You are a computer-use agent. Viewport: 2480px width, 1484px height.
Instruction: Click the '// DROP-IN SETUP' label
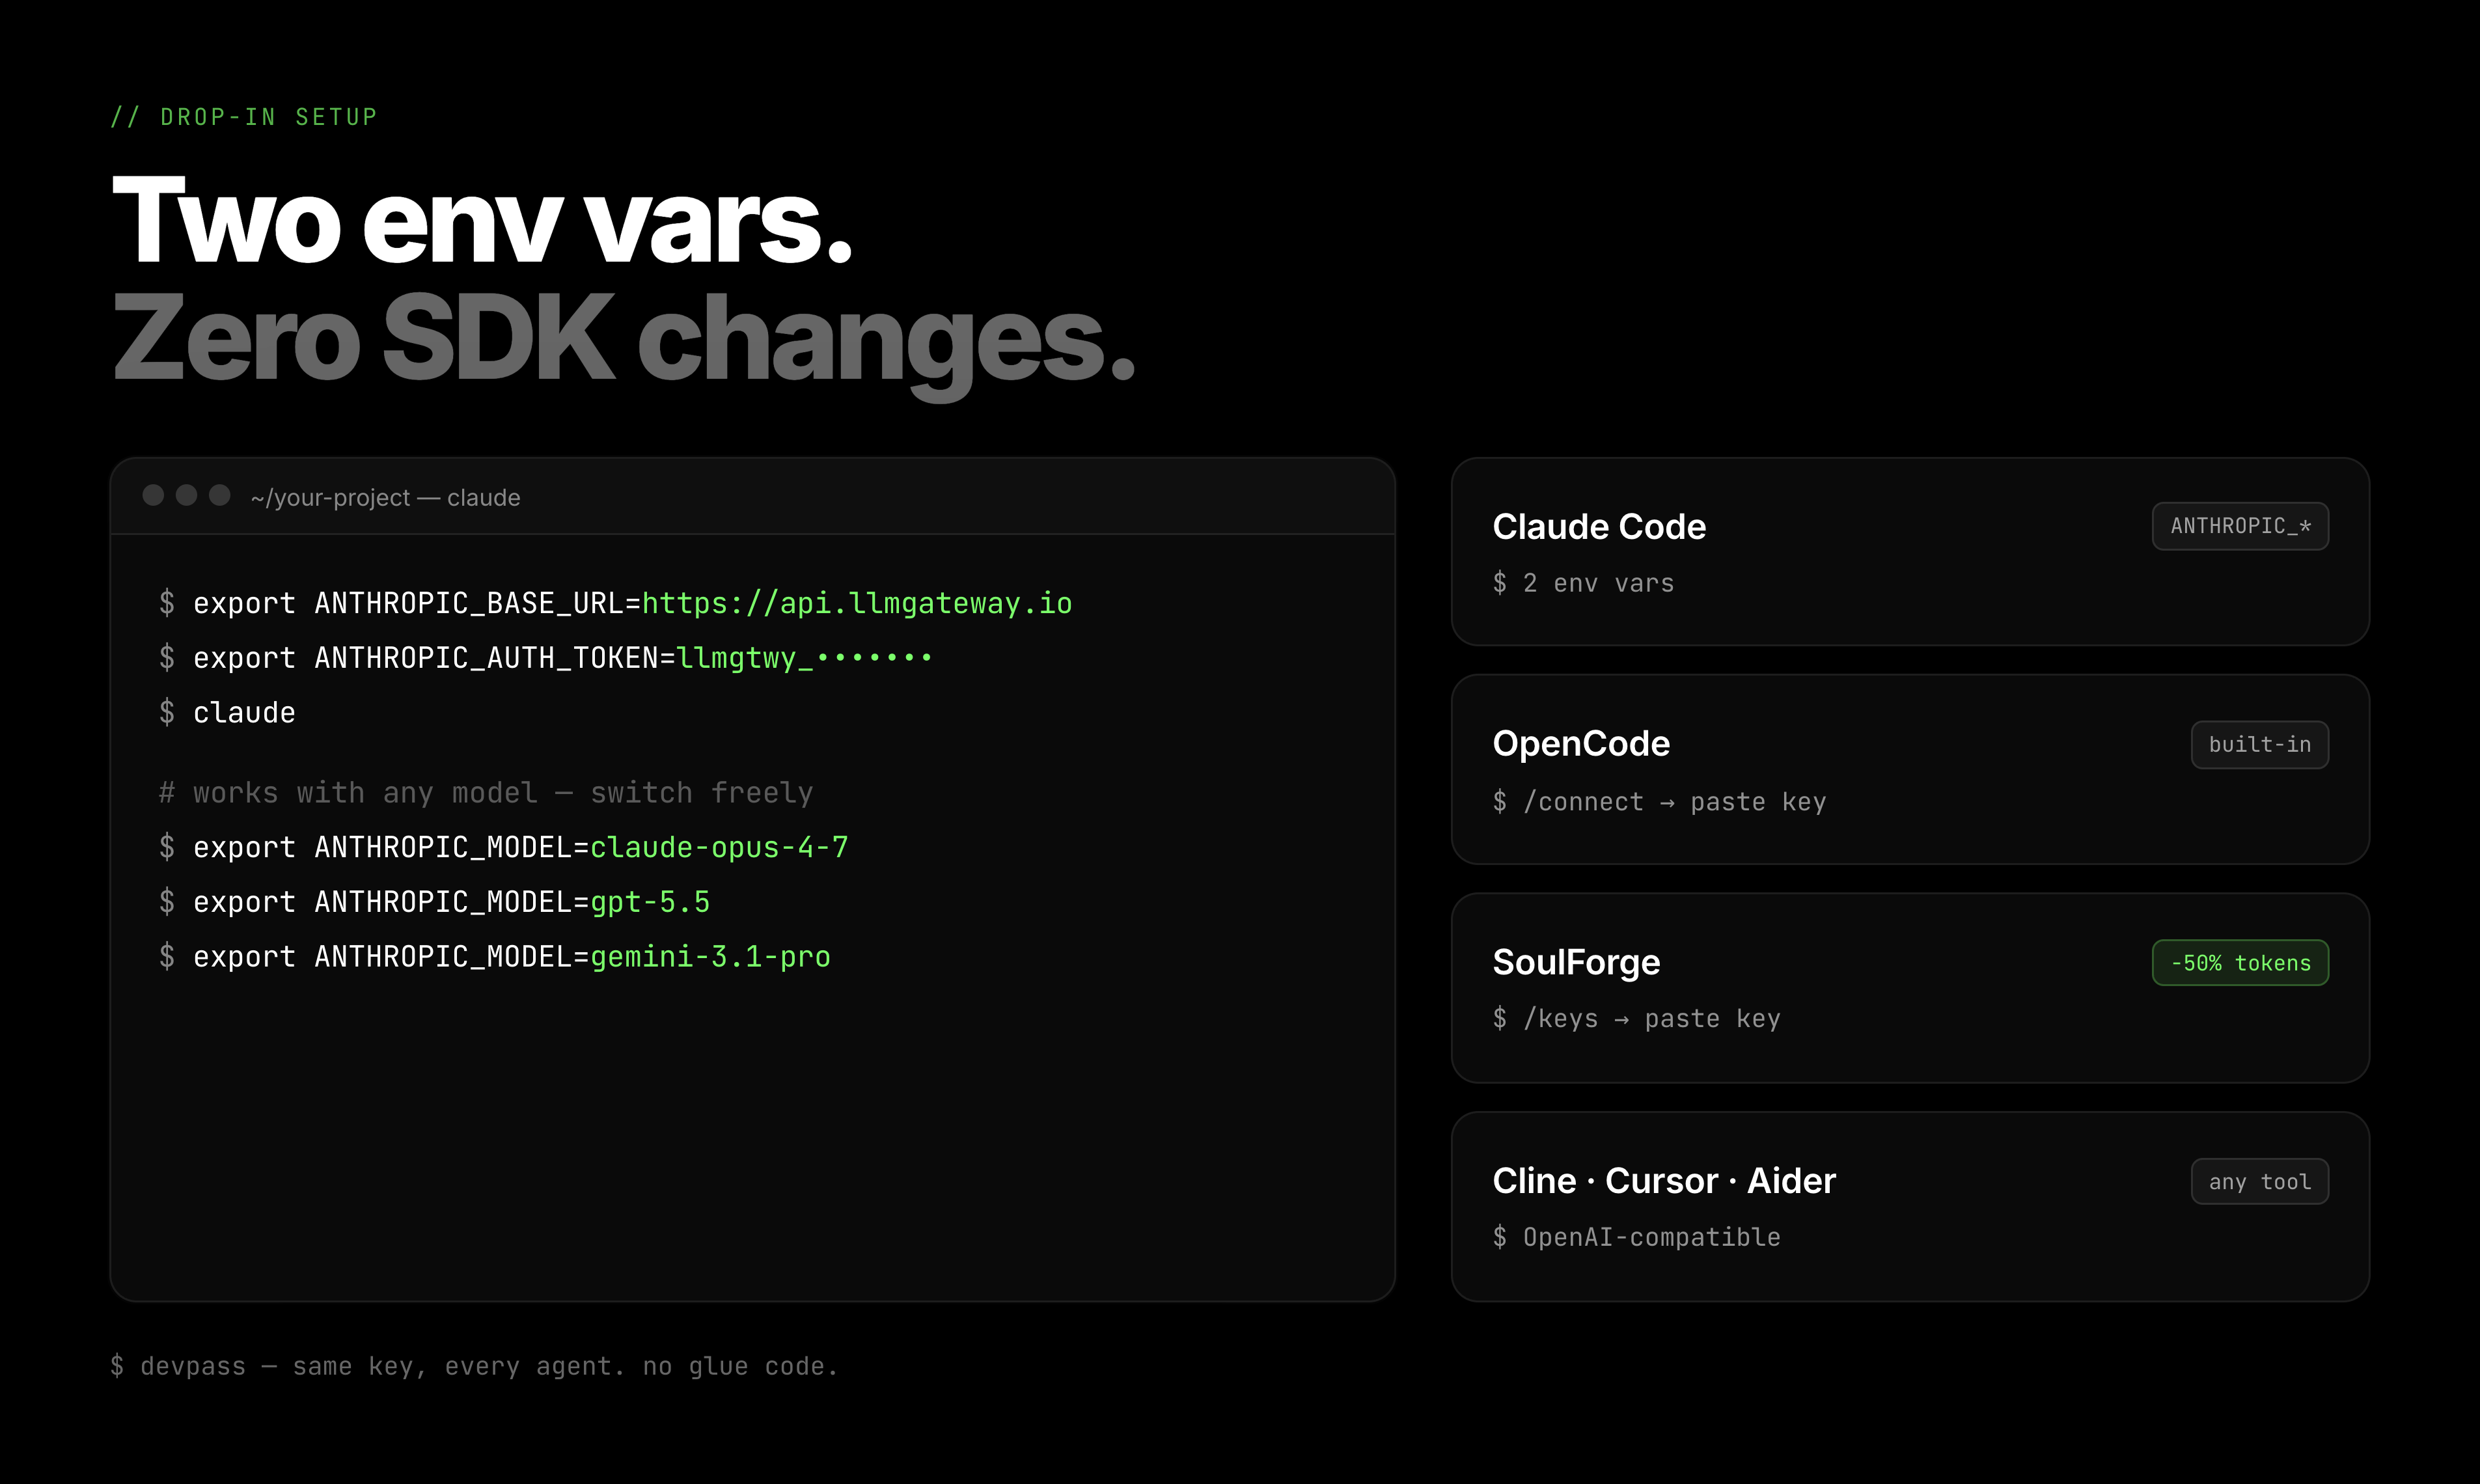tap(244, 117)
